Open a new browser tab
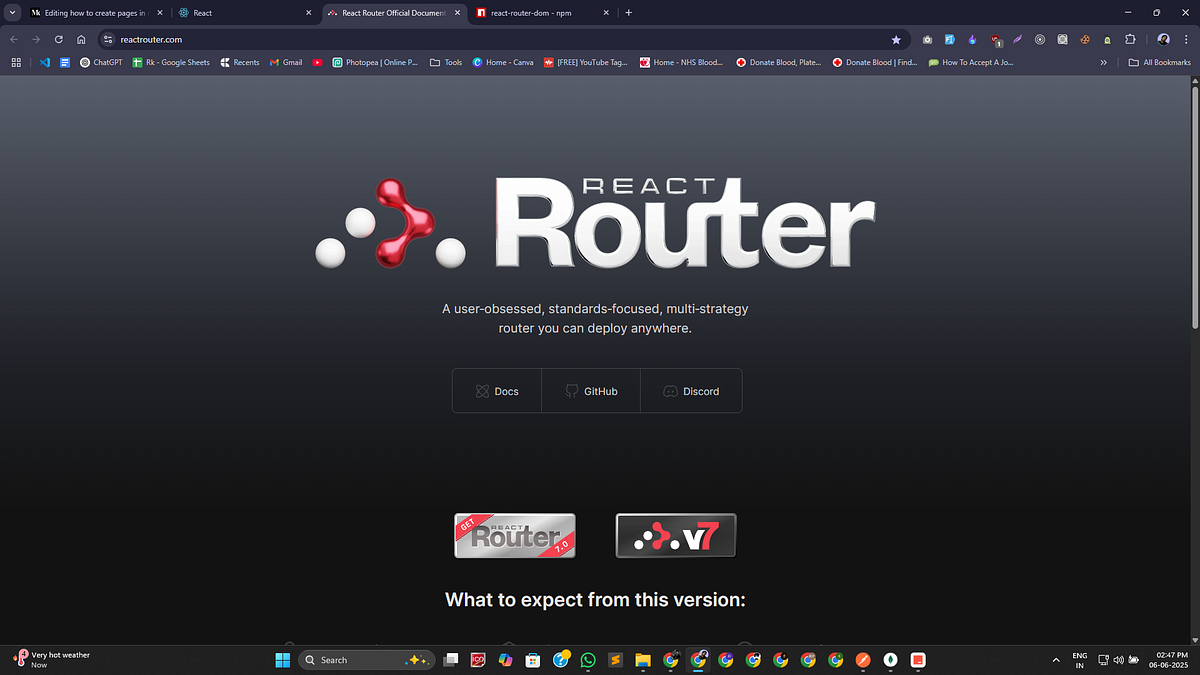The height and width of the screenshot is (675, 1200). pyautogui.click(x=629, y=13)
